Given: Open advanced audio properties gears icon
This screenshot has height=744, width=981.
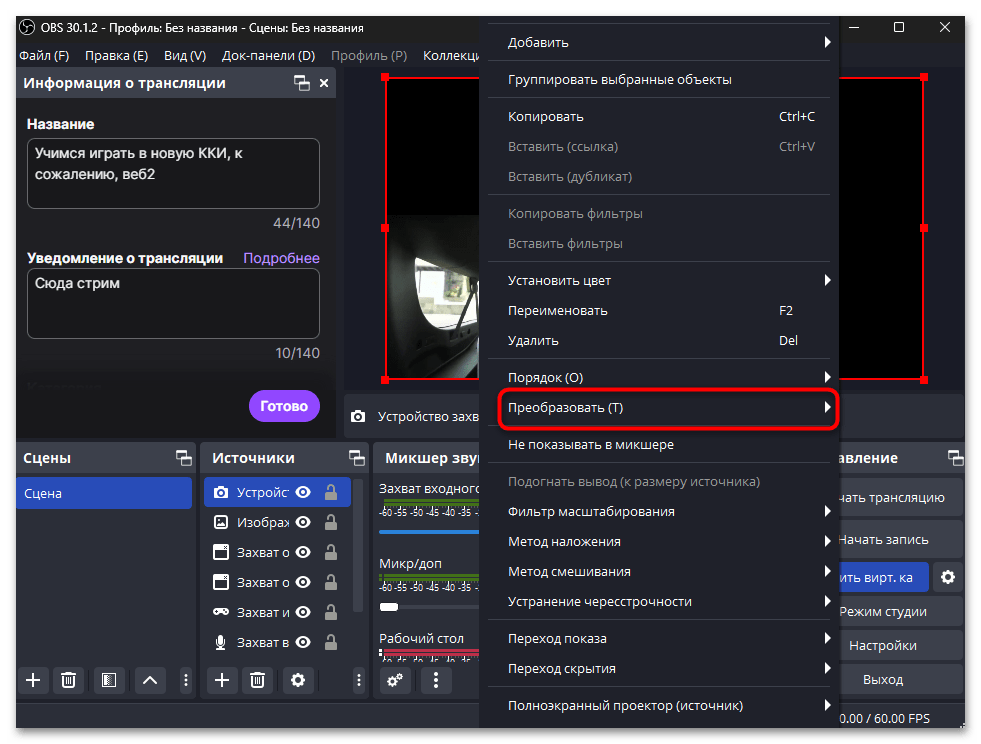Looking at the screenshot, I should pyautogui.click(x=395, y=680).
